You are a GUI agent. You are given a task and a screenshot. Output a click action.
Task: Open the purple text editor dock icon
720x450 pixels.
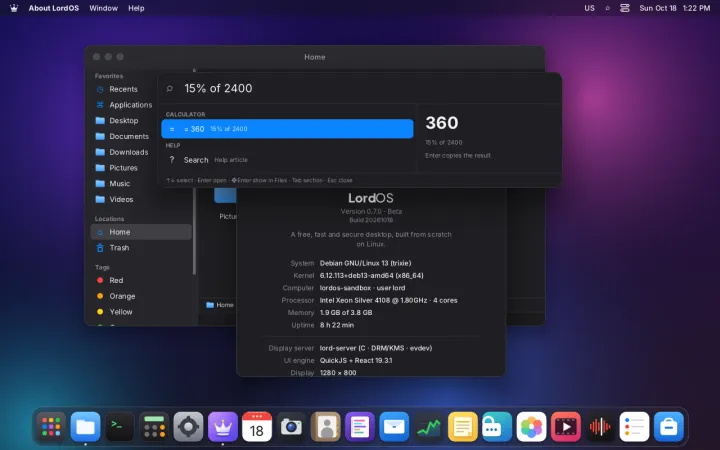[360, 427]
